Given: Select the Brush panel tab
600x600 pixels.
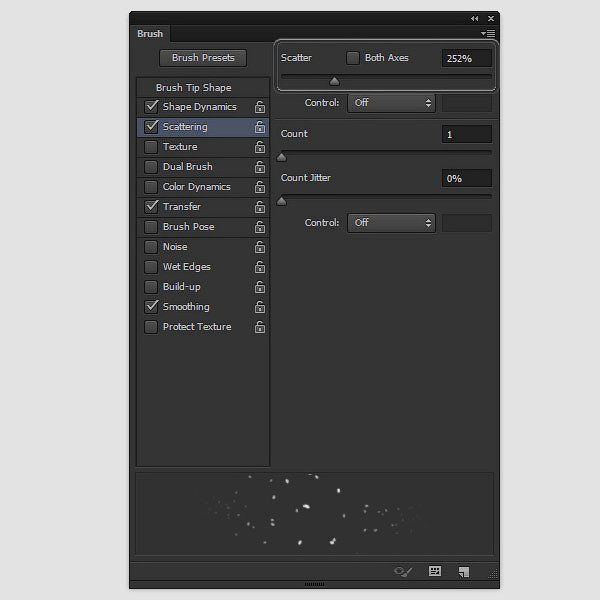Looking at the screenshot, I should 150,34.
